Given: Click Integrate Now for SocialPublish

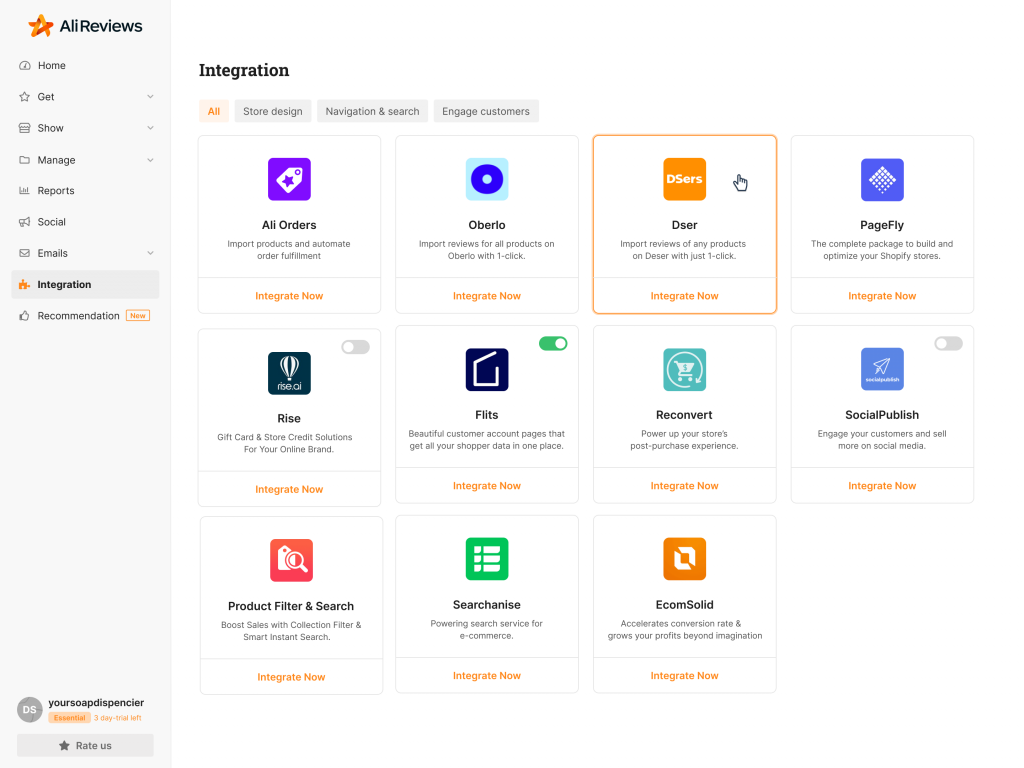Looking at the screenshot, I should click(x=882, y=486).
